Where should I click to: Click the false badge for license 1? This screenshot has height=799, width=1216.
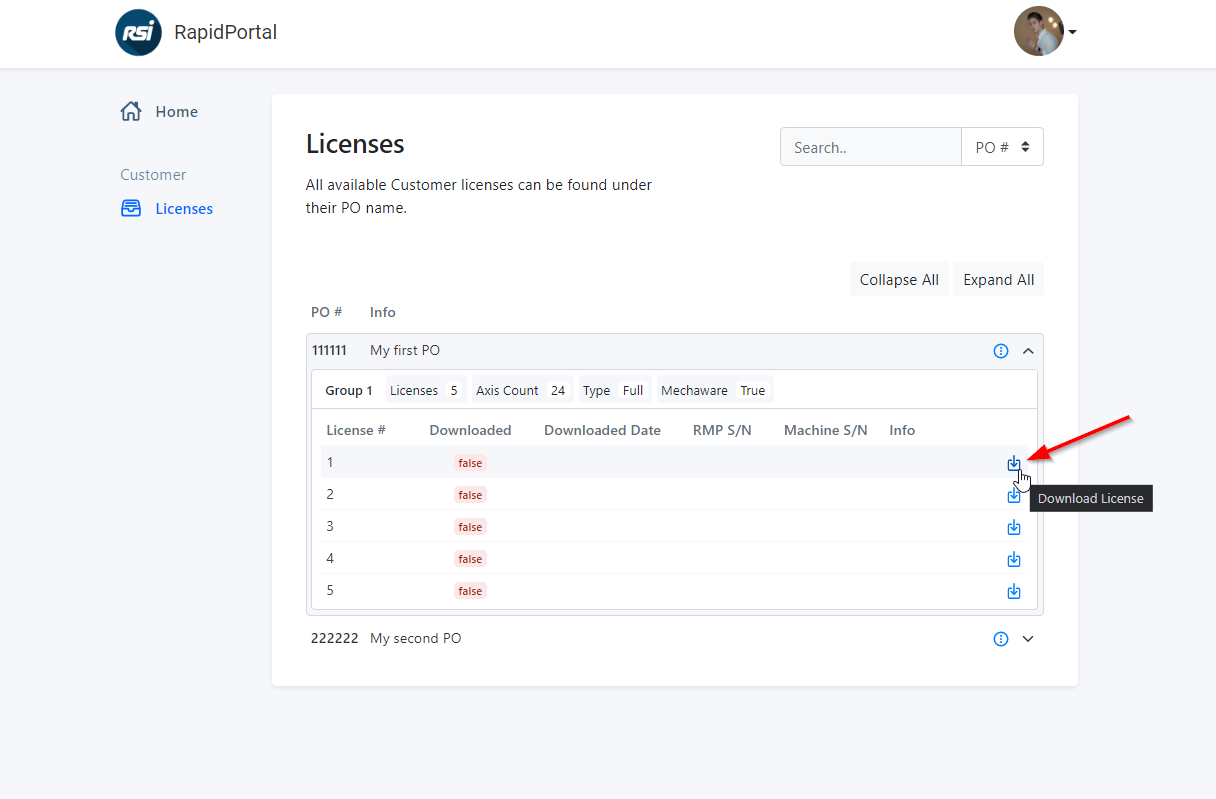tap(470, 463)
